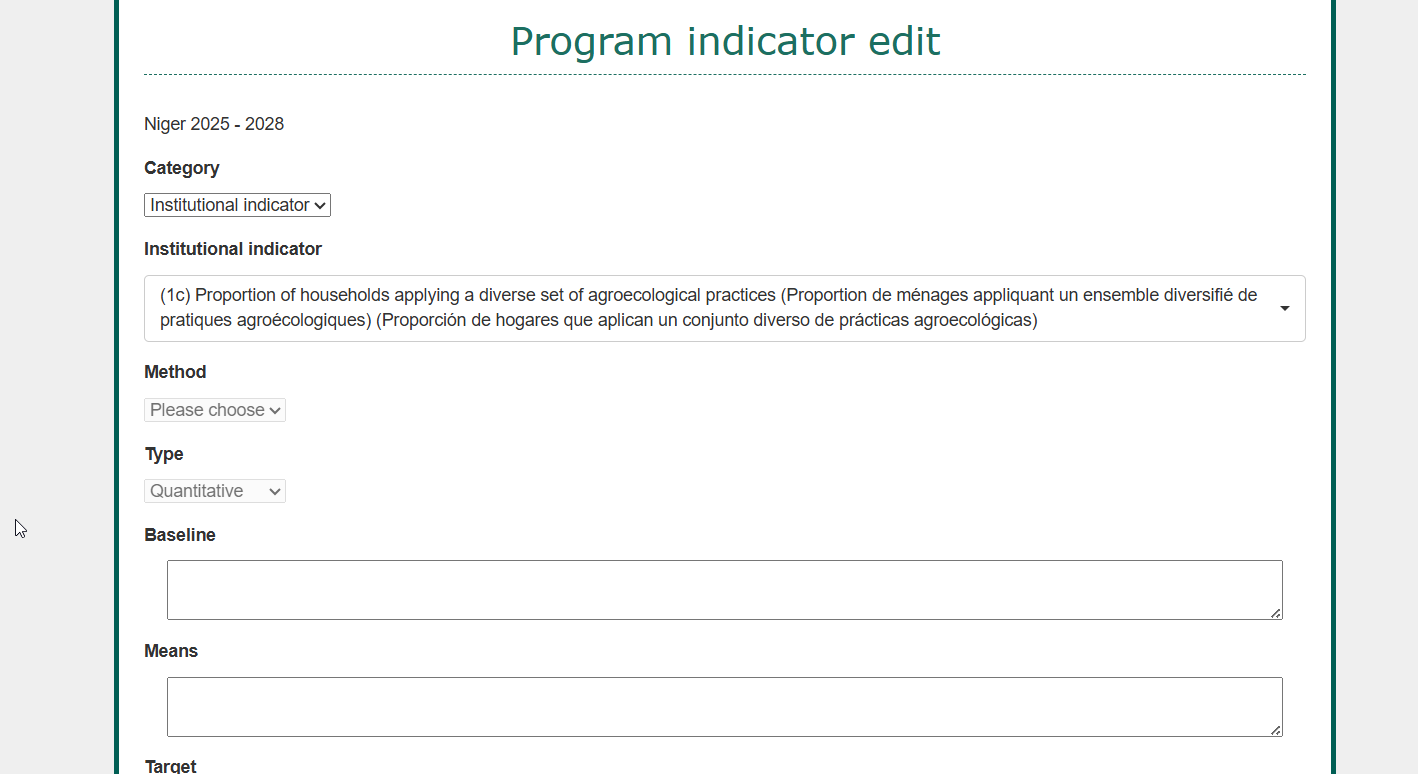Click the 'Institutional indicator' bold field label

[x=233, y=249]
